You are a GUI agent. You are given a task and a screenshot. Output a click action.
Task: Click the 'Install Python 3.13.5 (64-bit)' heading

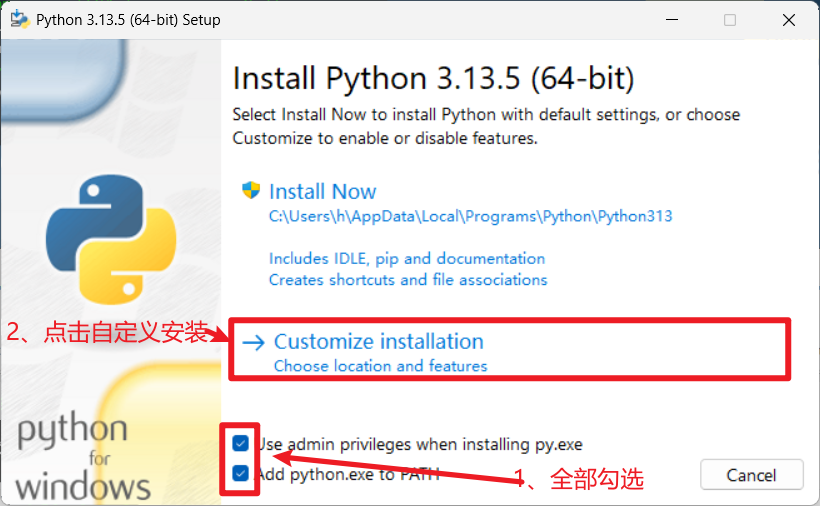(x=434, y=78)
